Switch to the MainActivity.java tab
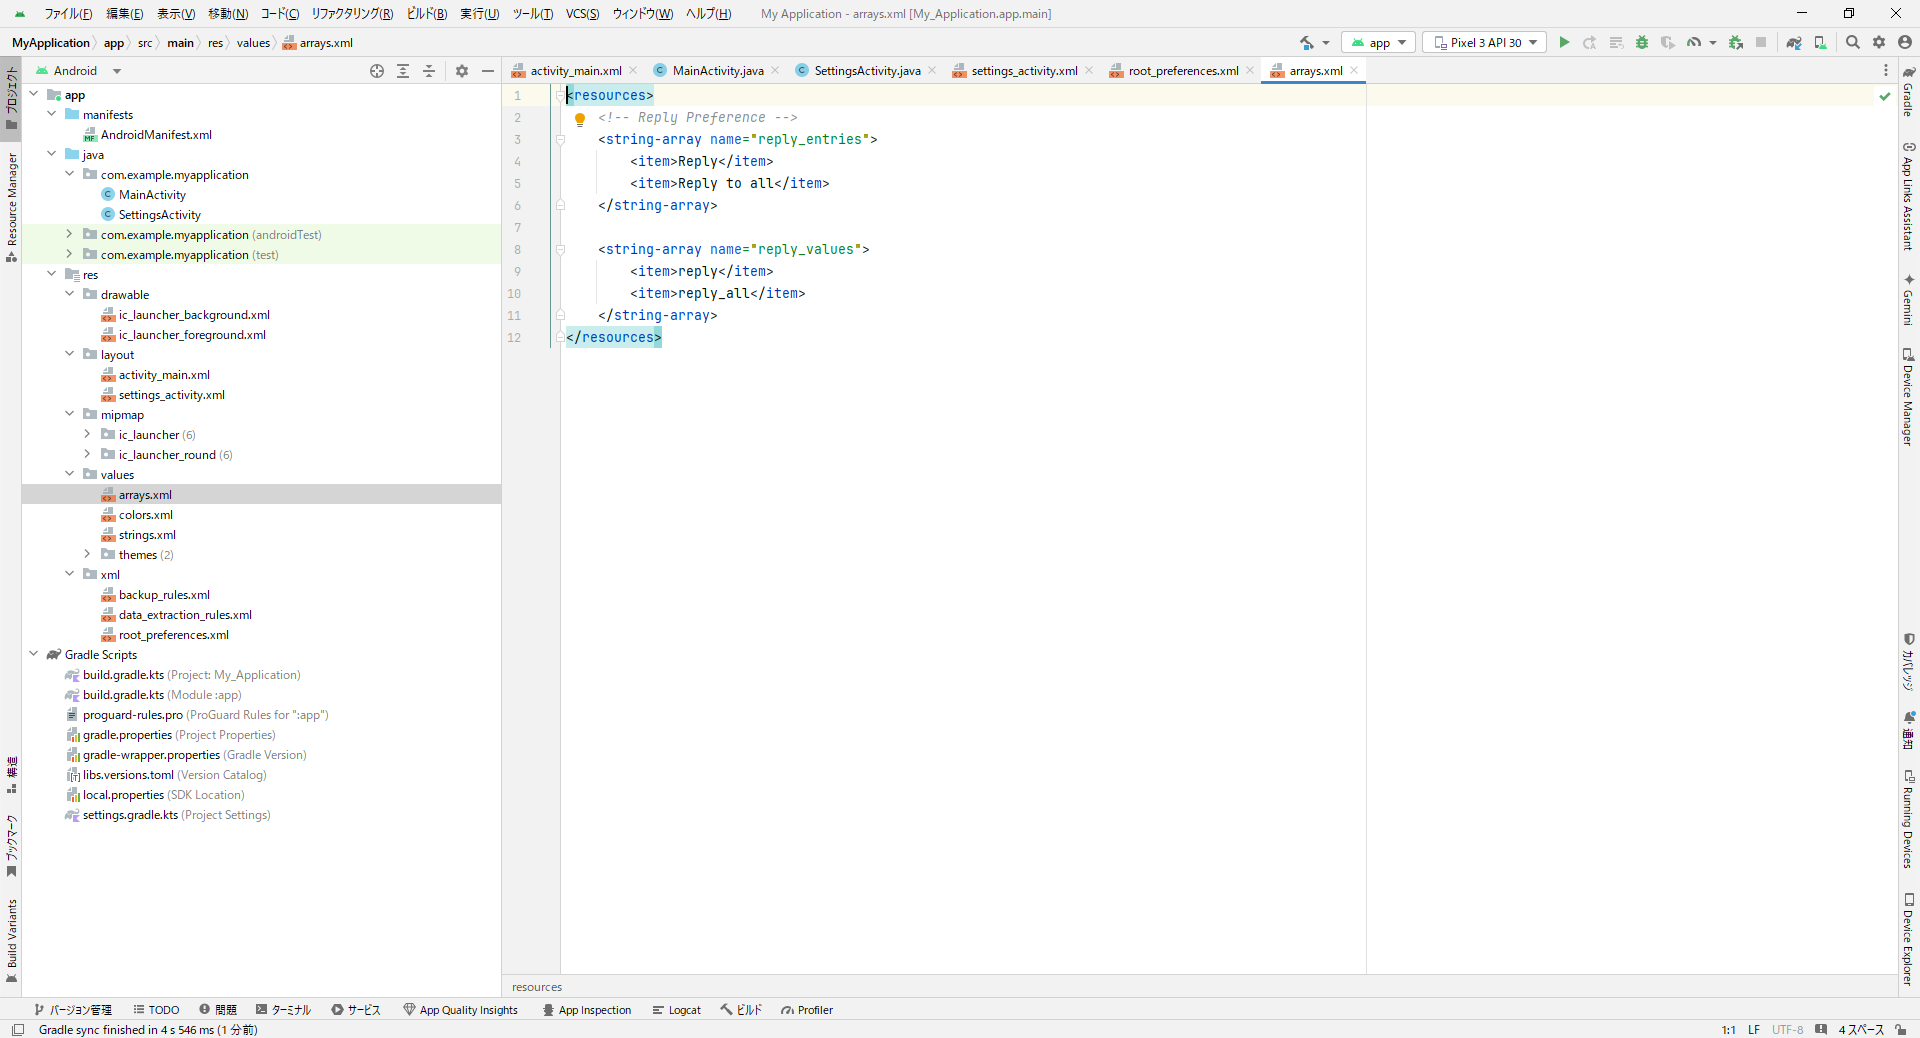Screen dimensions: 1920x1038 tap(717, 71)
